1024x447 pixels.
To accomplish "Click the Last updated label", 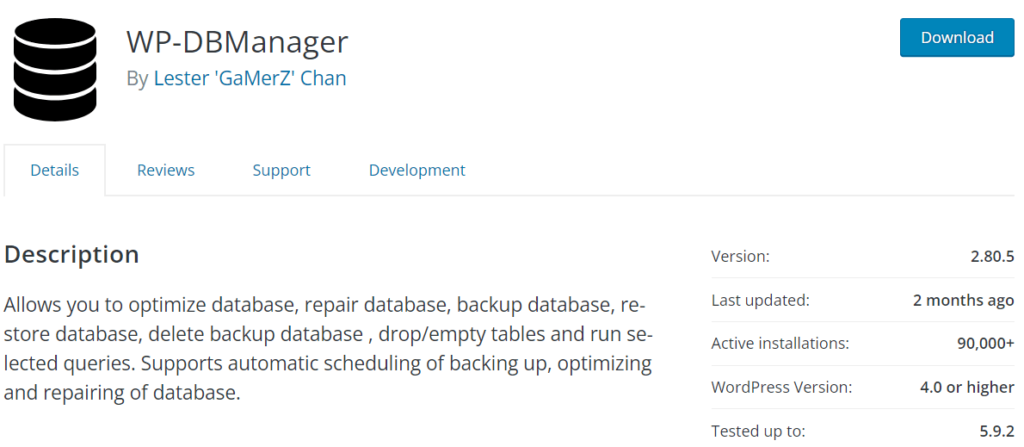I will [760, 300].
